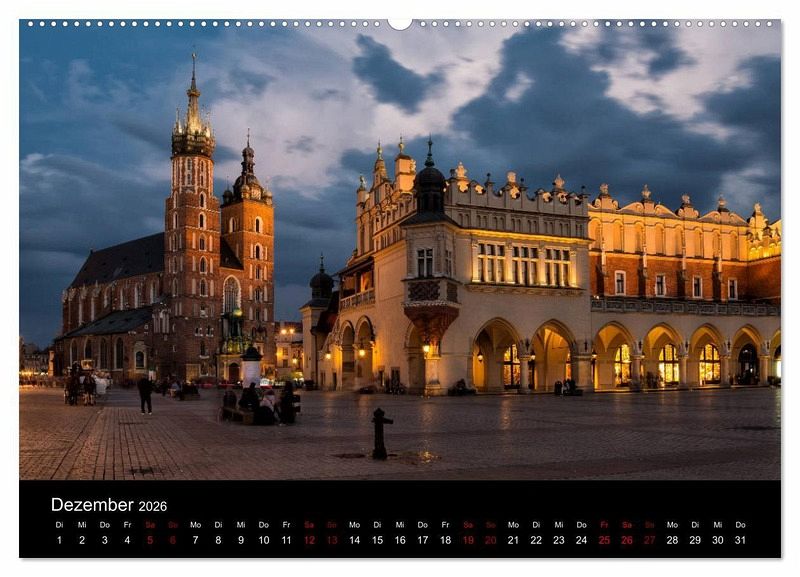Screen dimensions: 800x577
Task: Select date 10 in the calendar row
Action: click(264, 540)
